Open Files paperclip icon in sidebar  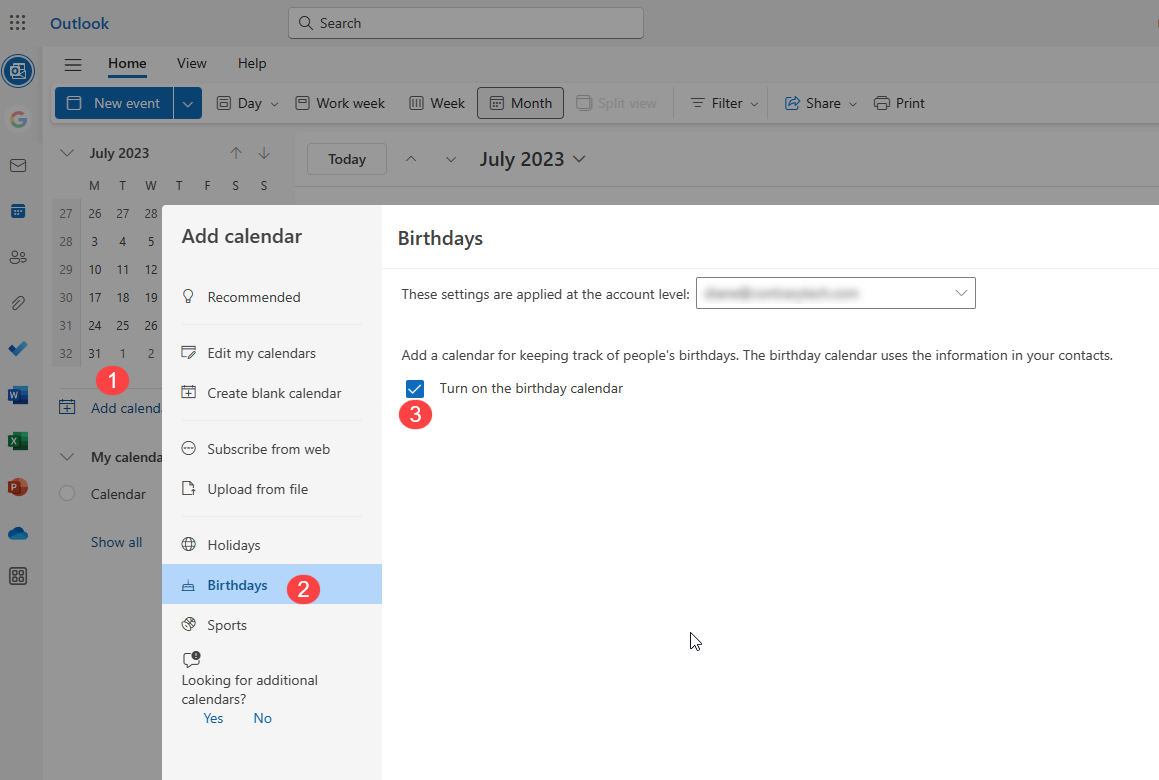click(18, 303)
